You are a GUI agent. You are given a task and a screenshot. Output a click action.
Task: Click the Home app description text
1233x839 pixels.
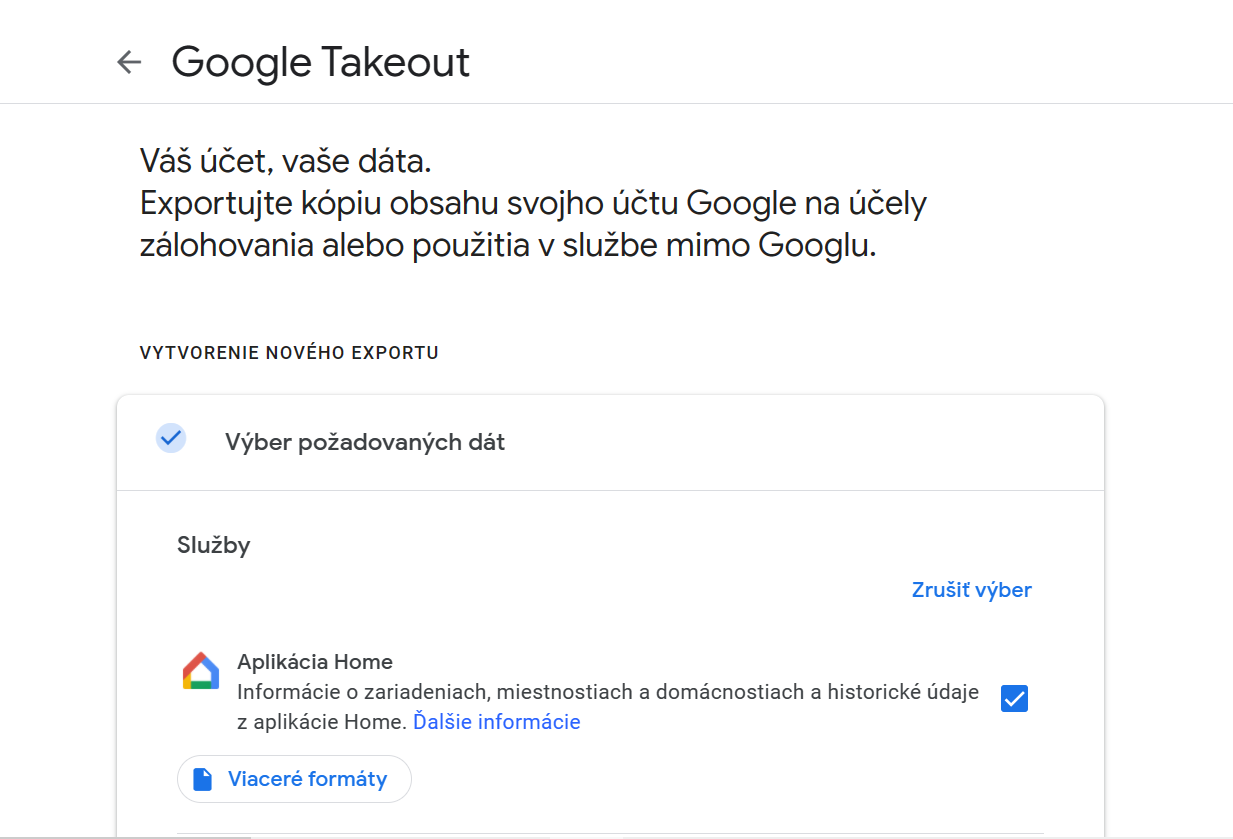coord(608,707)
